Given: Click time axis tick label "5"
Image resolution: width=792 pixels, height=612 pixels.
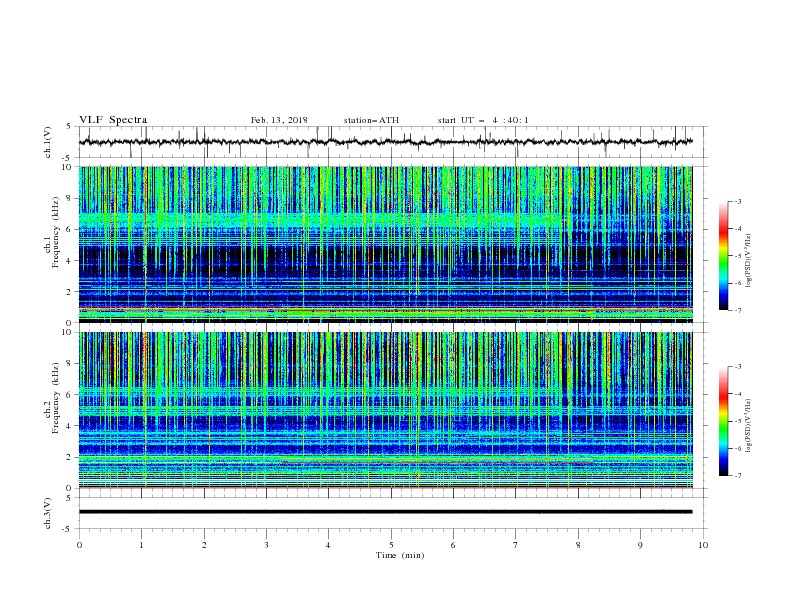Looking at the screenshot, I should tap(391, 545).
